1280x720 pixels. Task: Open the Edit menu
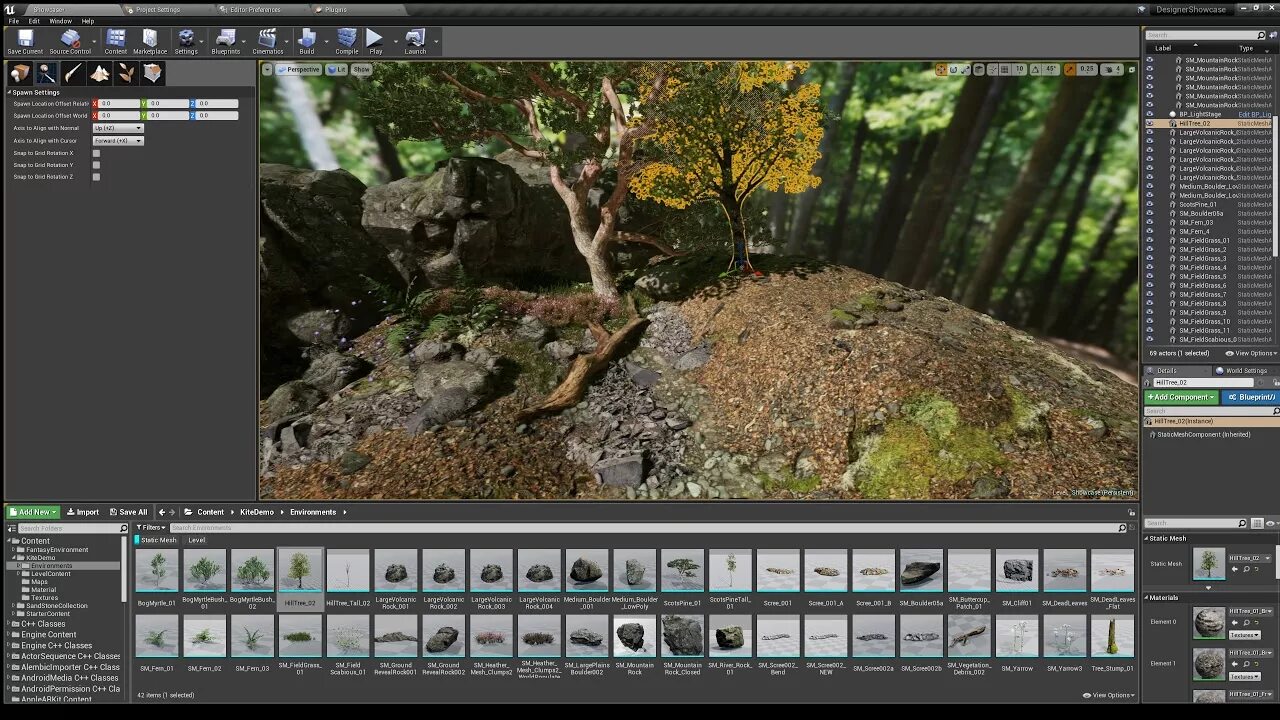pyautogui.click(x=34, y=21)
